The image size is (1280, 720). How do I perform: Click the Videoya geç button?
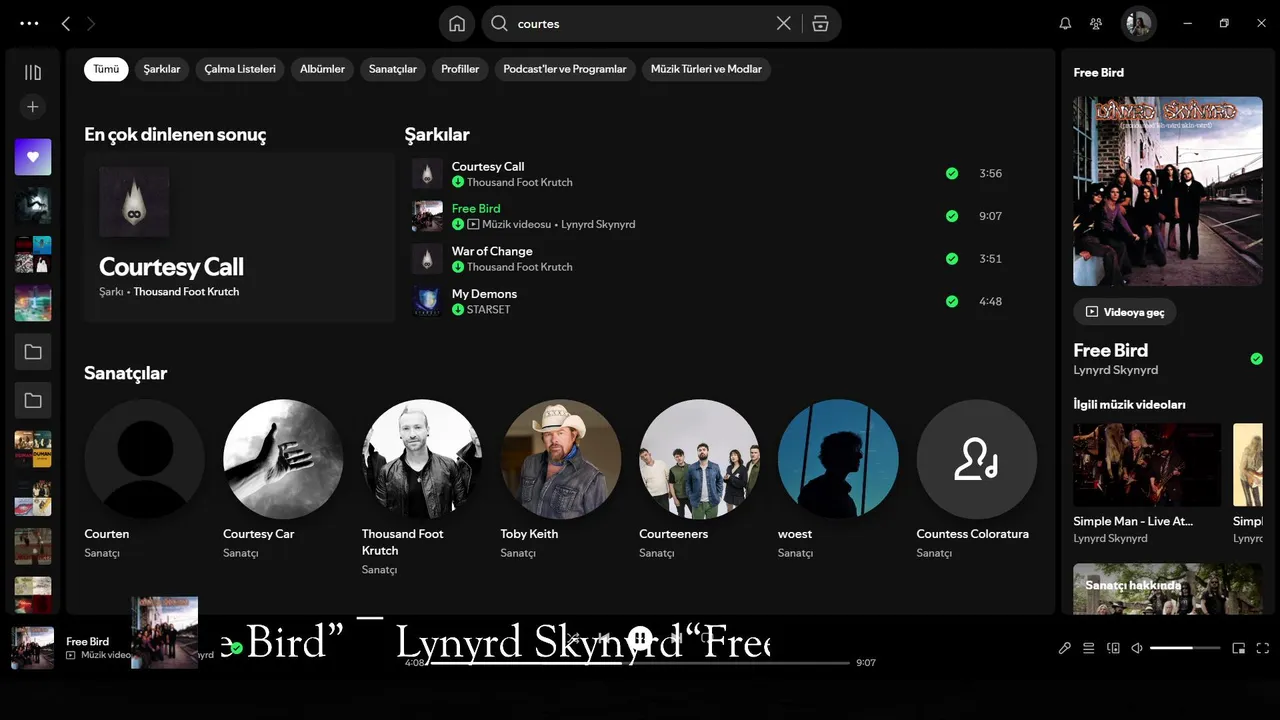click(1125, 312)
